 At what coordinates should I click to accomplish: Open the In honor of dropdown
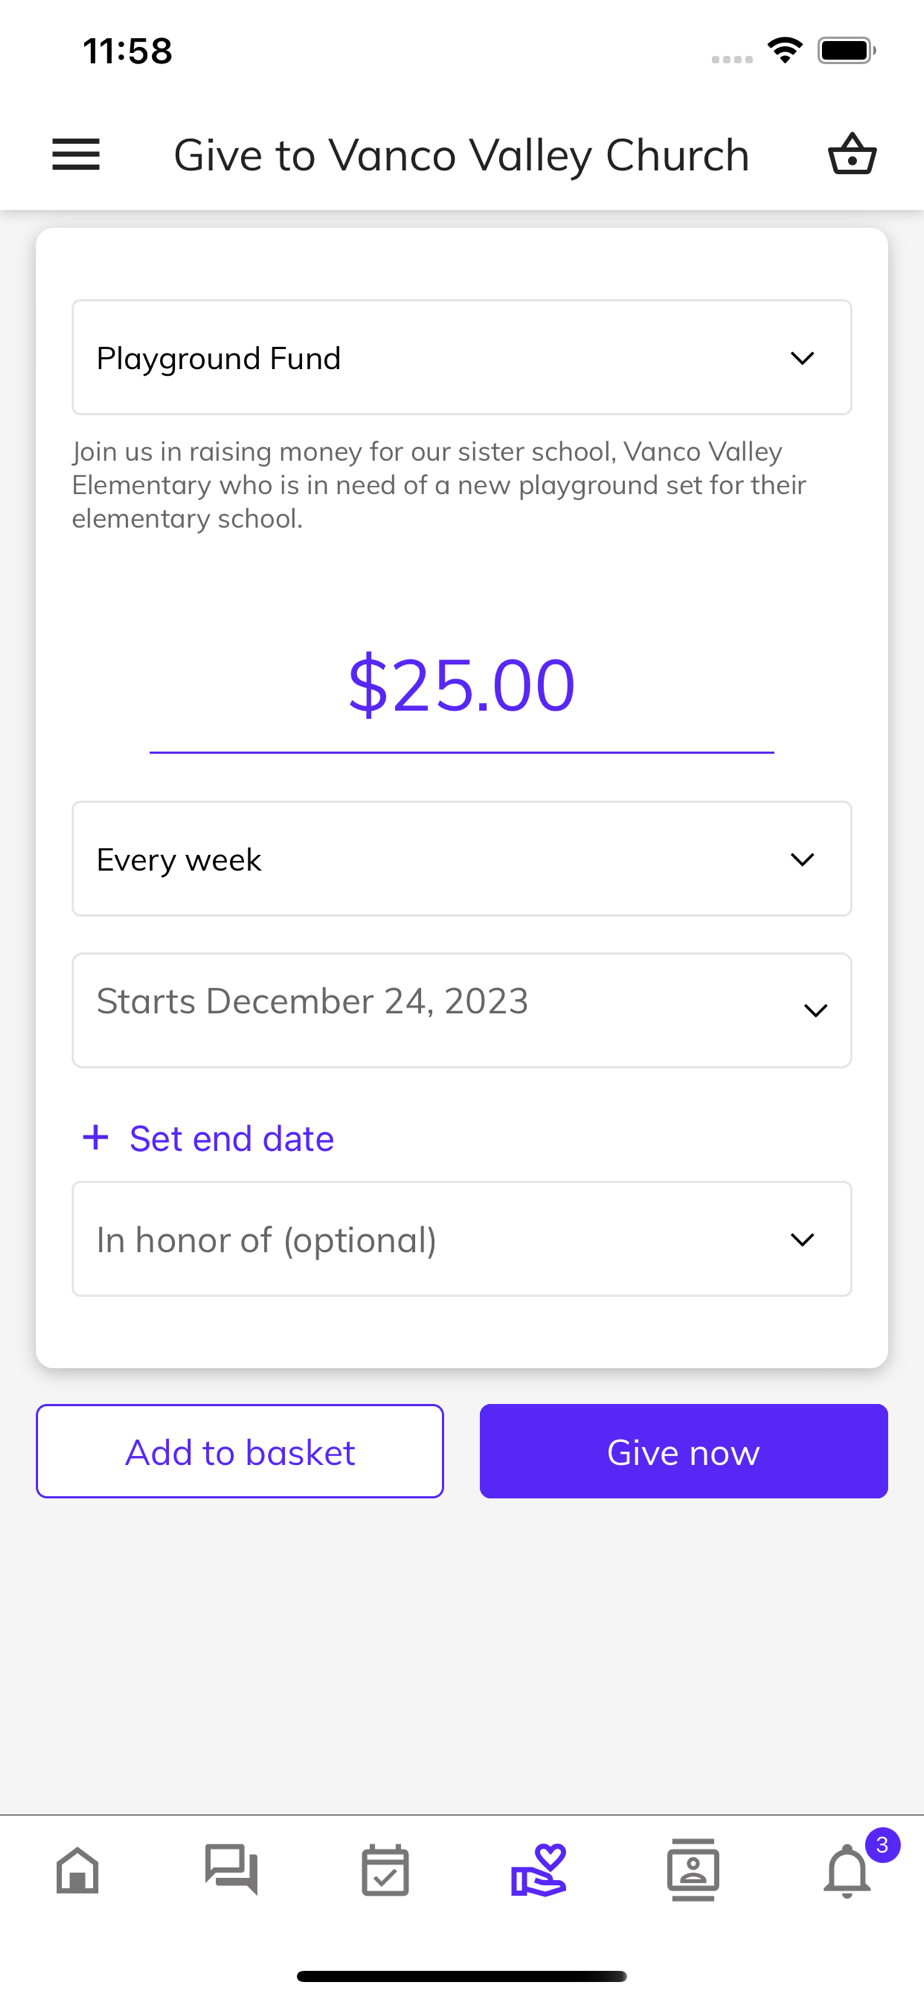coord(461,1240)
